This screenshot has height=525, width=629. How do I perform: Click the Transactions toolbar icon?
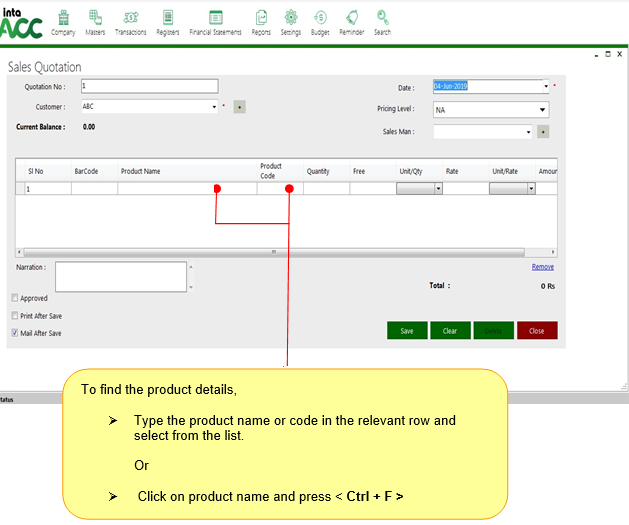130,18
